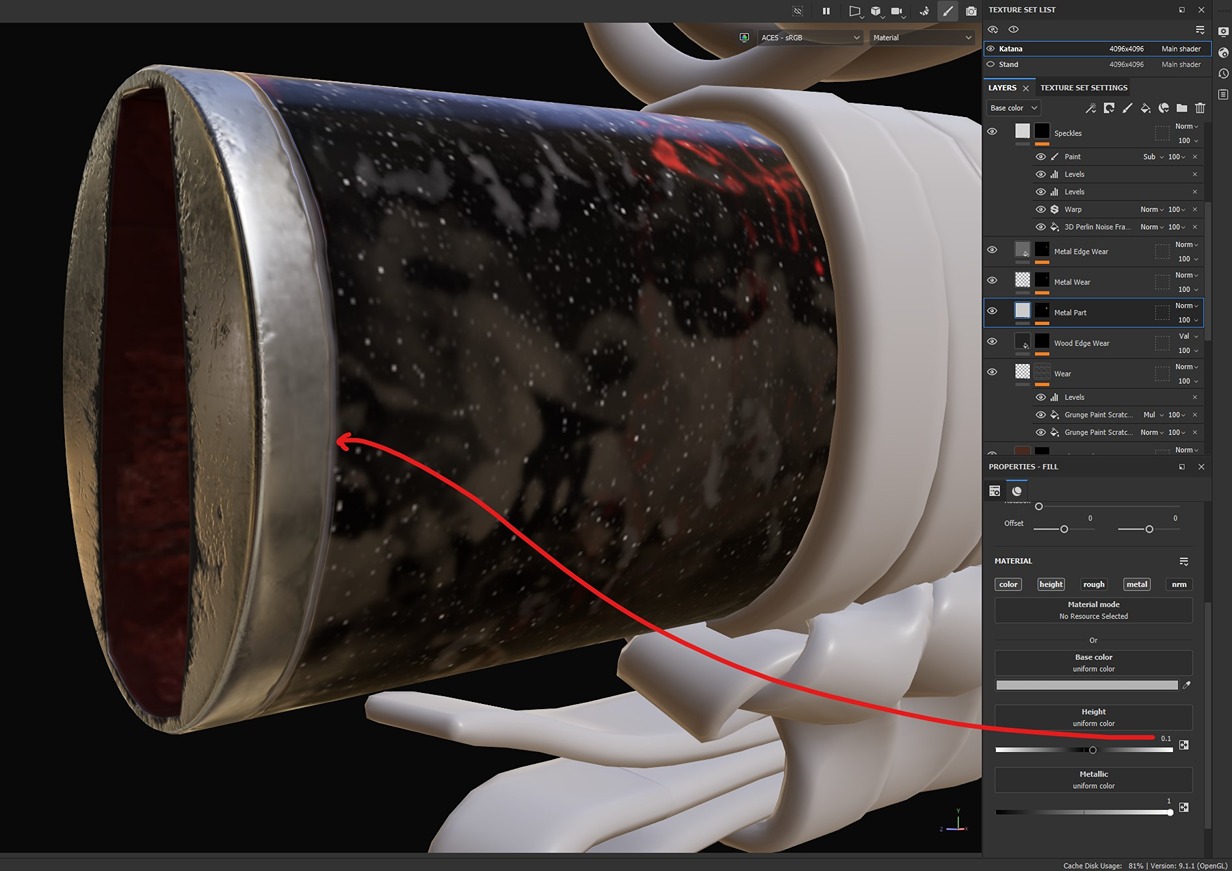Pick base color with eyedropper icon
The width and height of the screenshot is (1232, 871).
pyautogui.click(x=1187, y=685)
